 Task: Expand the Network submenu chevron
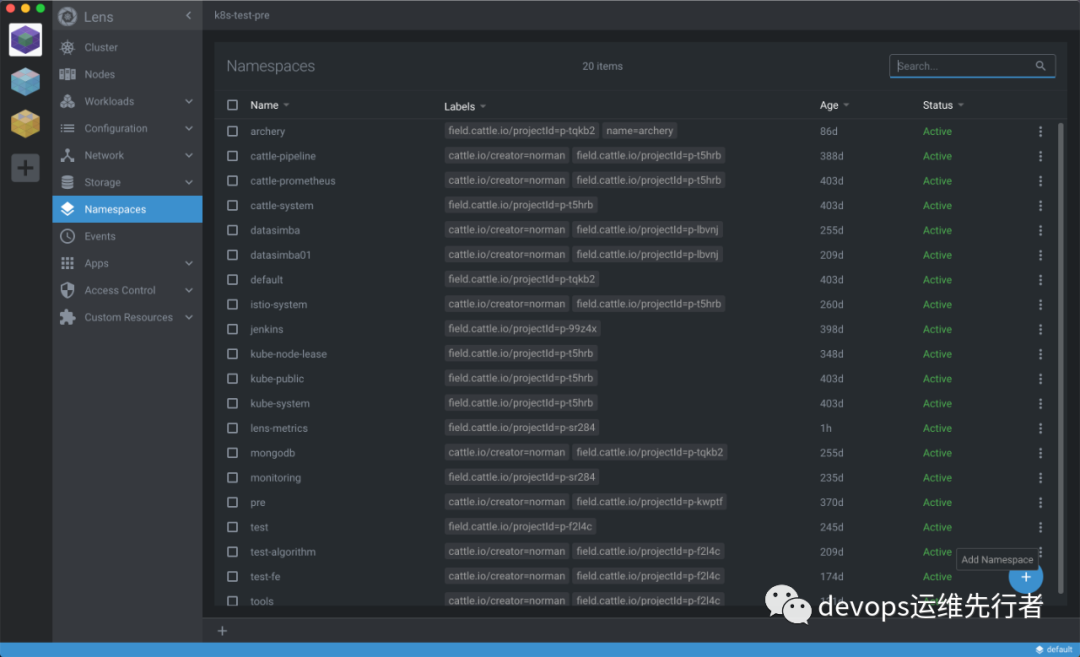coord(189,155)
